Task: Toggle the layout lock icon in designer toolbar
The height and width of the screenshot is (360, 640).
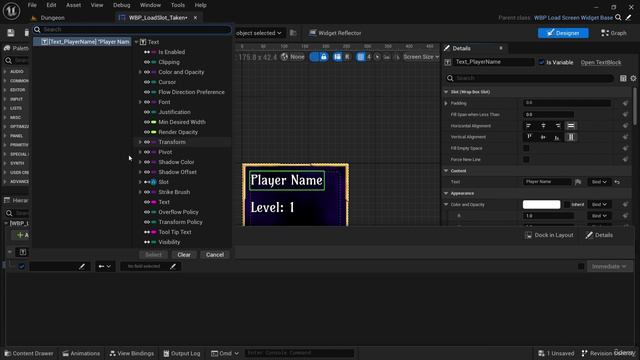Action: 324,57
